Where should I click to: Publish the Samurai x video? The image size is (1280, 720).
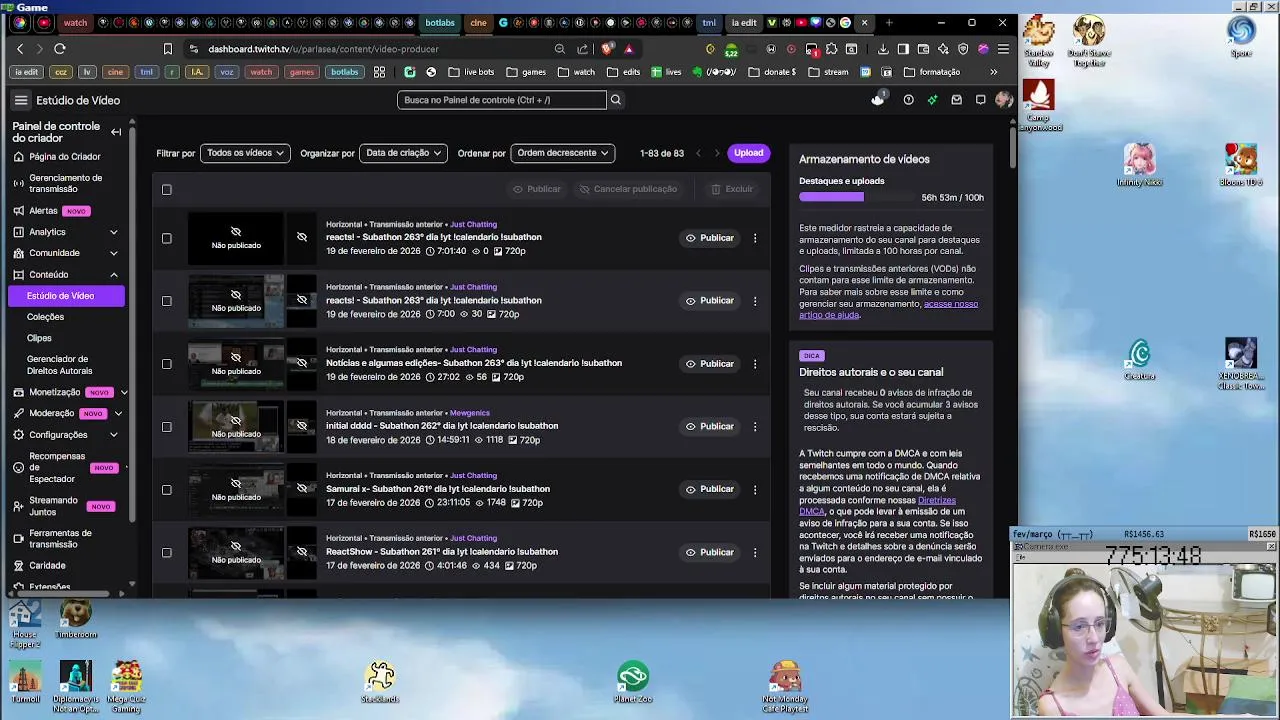point(710,489)
